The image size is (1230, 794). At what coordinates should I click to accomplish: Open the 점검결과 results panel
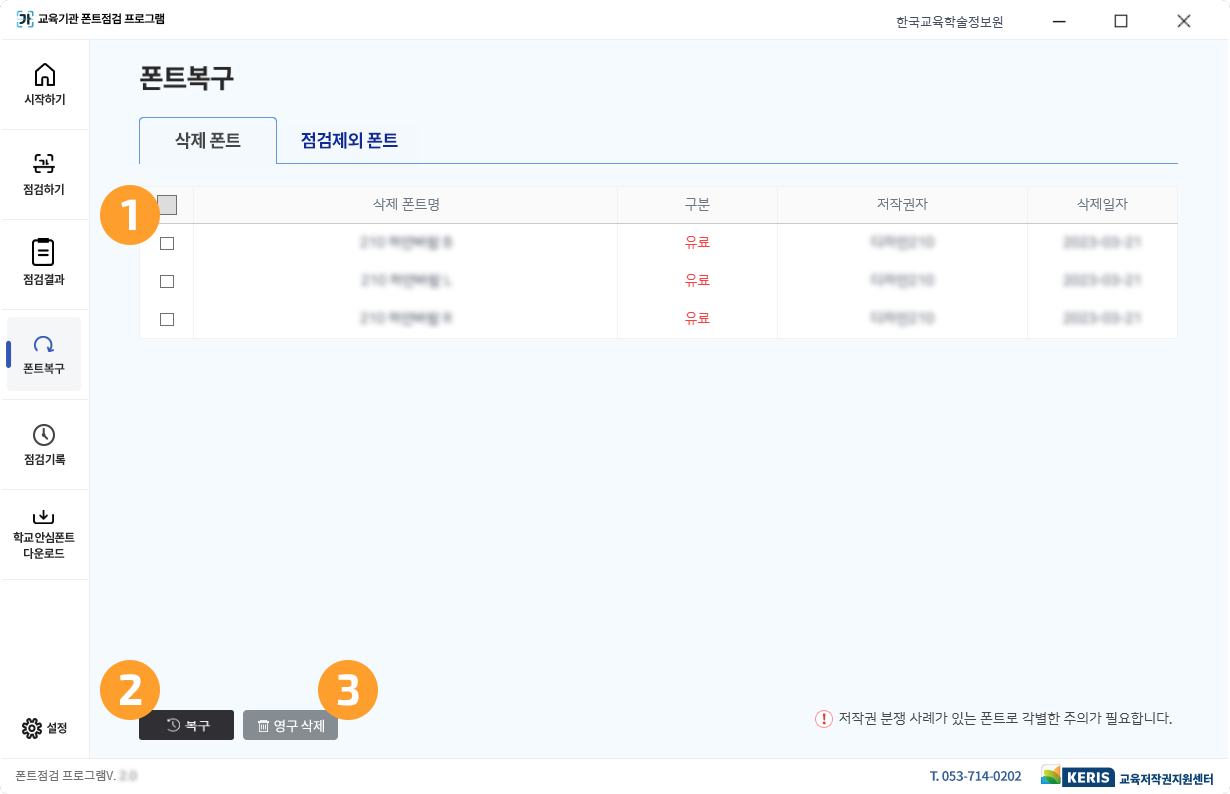tap(44, 264)
